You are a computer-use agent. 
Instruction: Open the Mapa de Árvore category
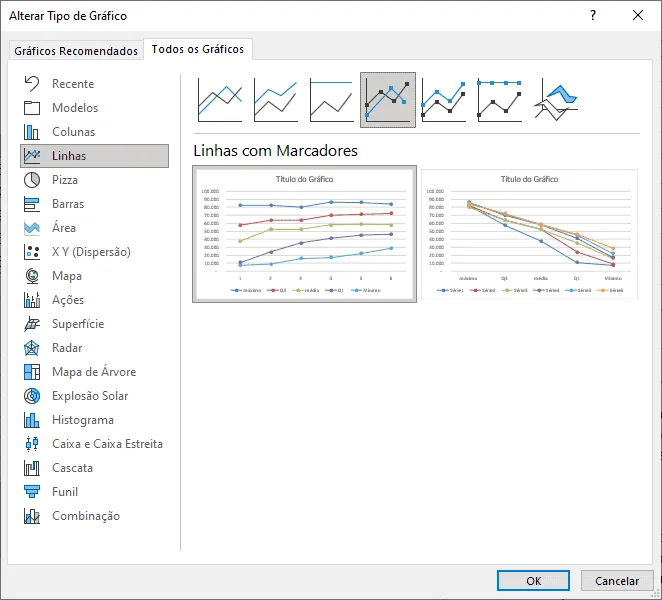pyautogui.click(x=94, y=372)
